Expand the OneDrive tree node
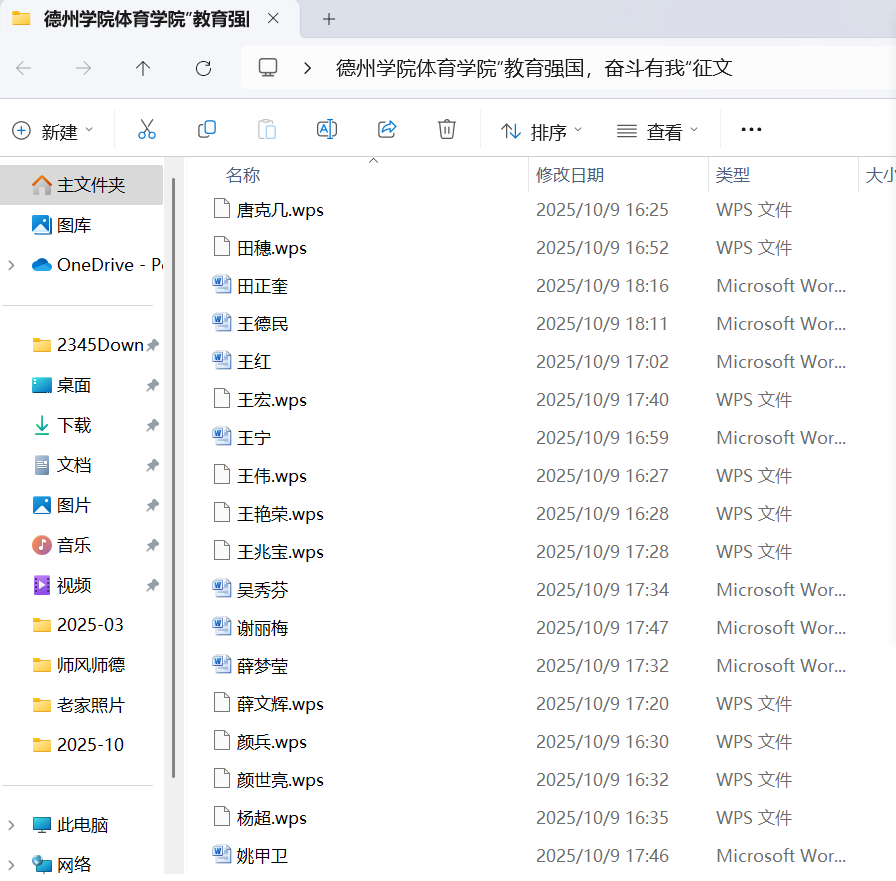 (11, 265)
